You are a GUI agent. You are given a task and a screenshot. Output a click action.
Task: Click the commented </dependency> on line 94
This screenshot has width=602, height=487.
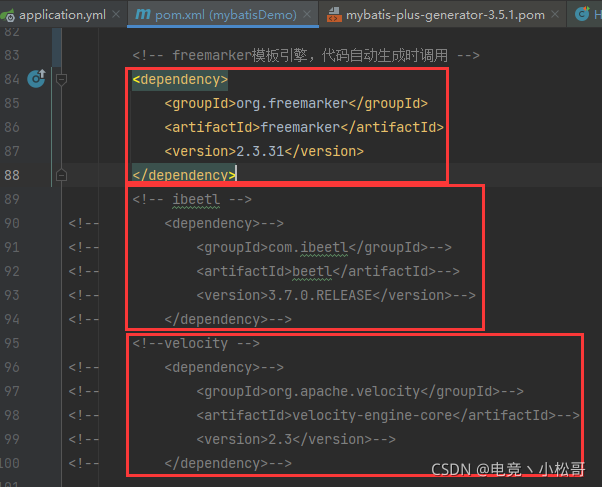point(228,319)
